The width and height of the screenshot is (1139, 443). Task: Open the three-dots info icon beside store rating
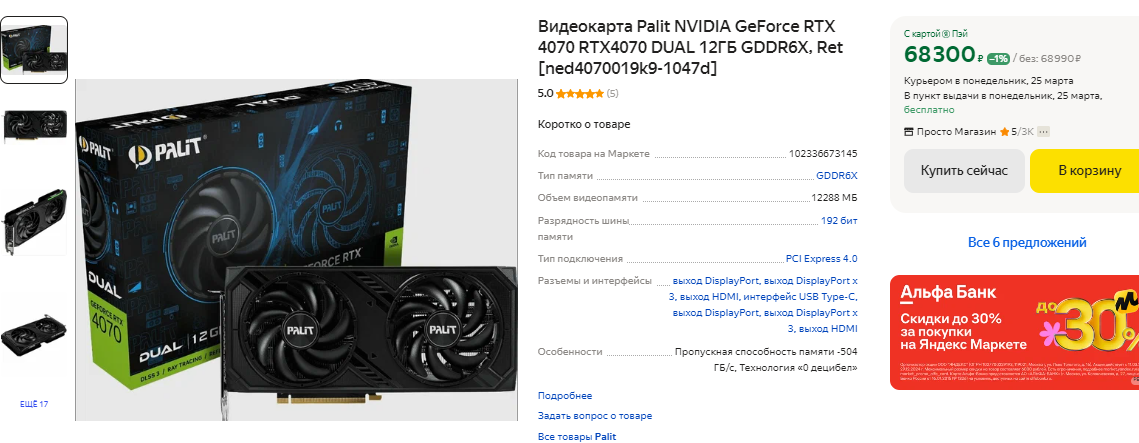pyautogui.click(x=1044, y=131)
